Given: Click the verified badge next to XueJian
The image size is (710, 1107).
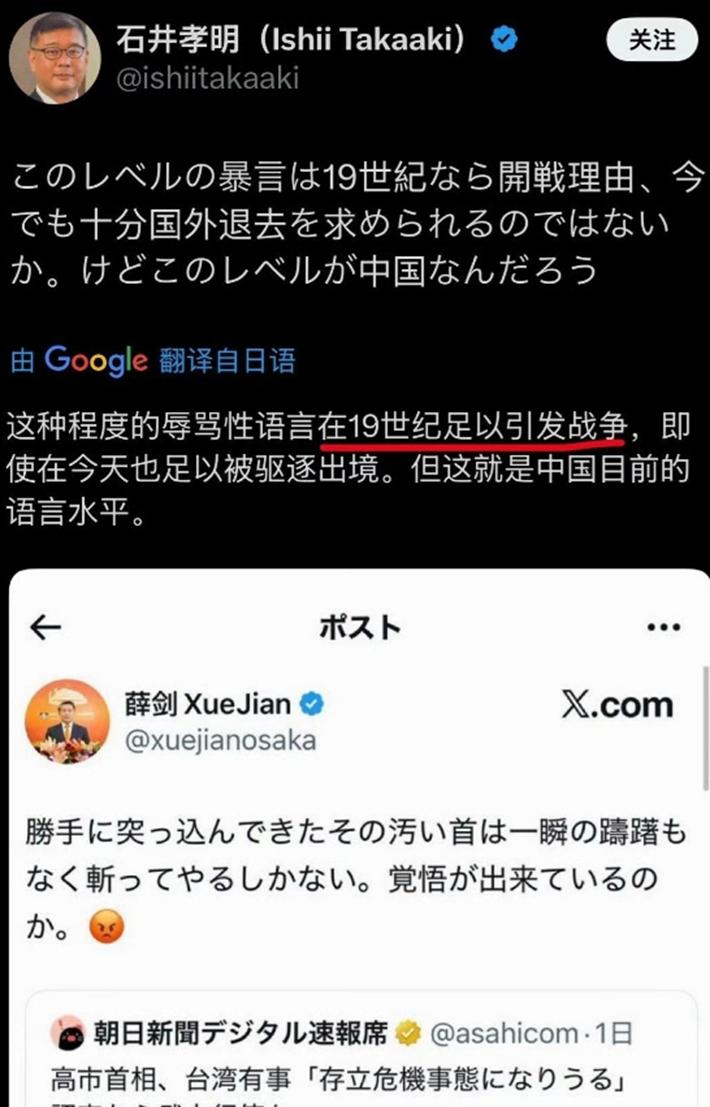Looking at the screenshot, I should (x=311, y=704).
